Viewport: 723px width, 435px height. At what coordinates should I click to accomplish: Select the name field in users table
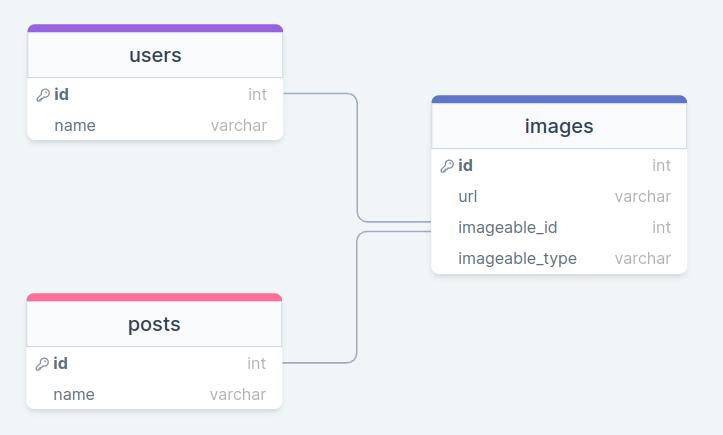pos(75,126)
